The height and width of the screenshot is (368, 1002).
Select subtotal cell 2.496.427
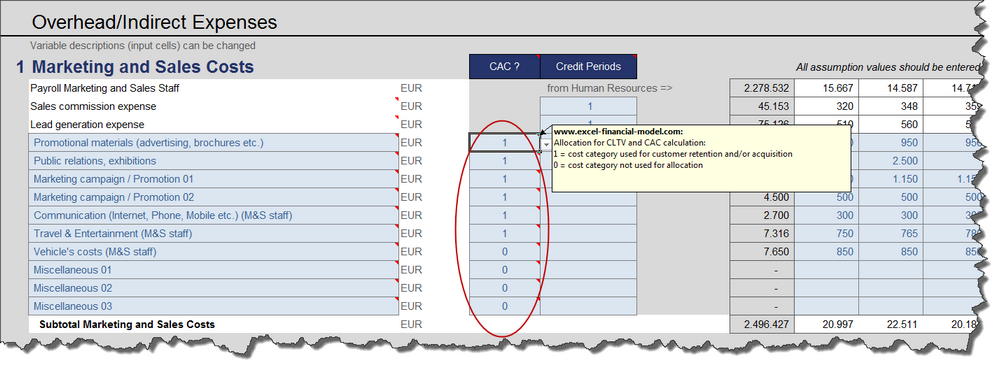point(762,325)
